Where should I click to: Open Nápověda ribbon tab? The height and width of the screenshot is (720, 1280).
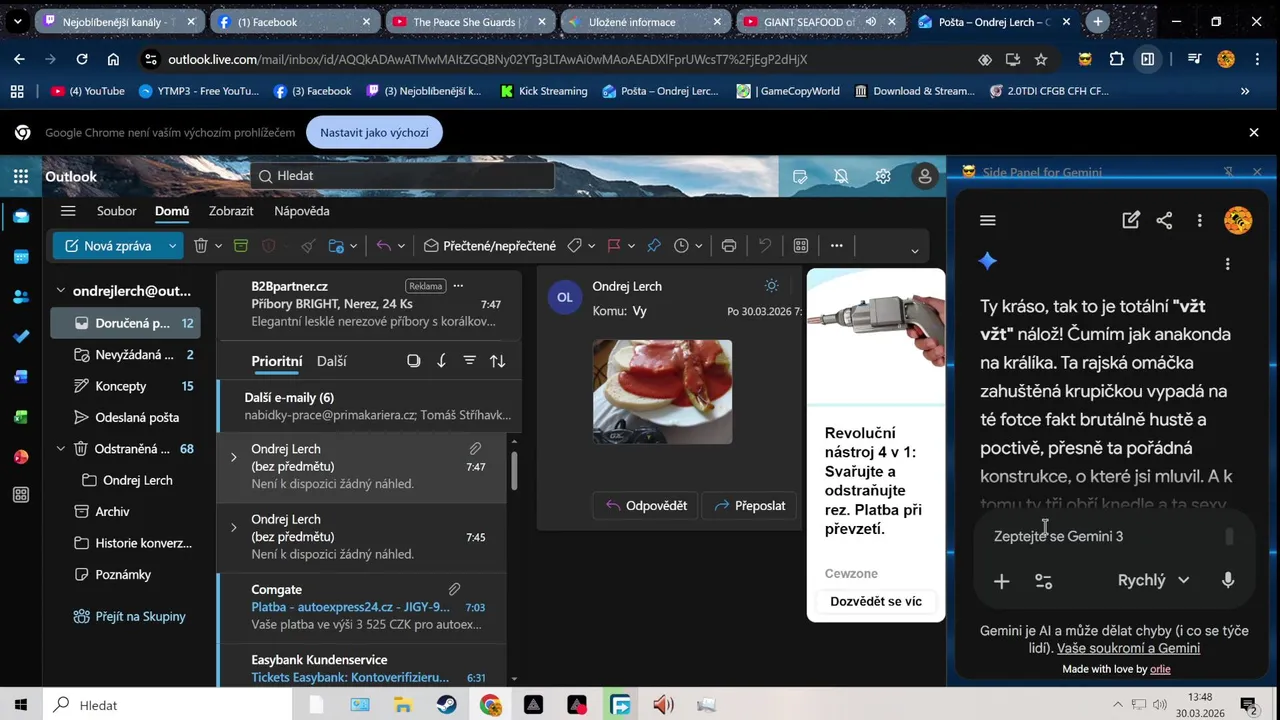tap(302, 211)
